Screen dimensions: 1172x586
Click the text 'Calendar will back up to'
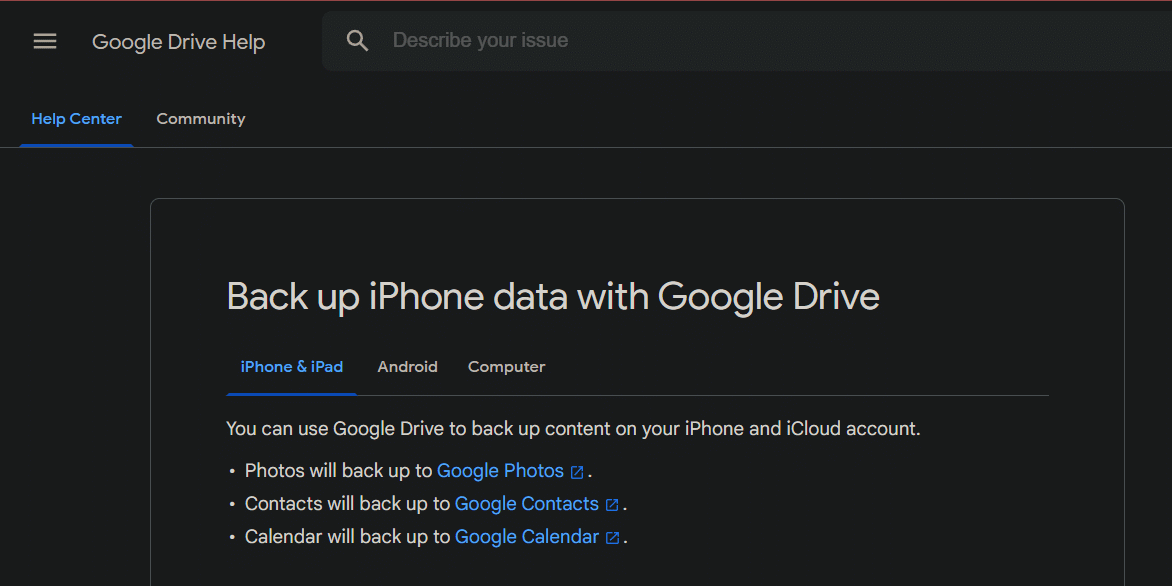click(348, 537)
